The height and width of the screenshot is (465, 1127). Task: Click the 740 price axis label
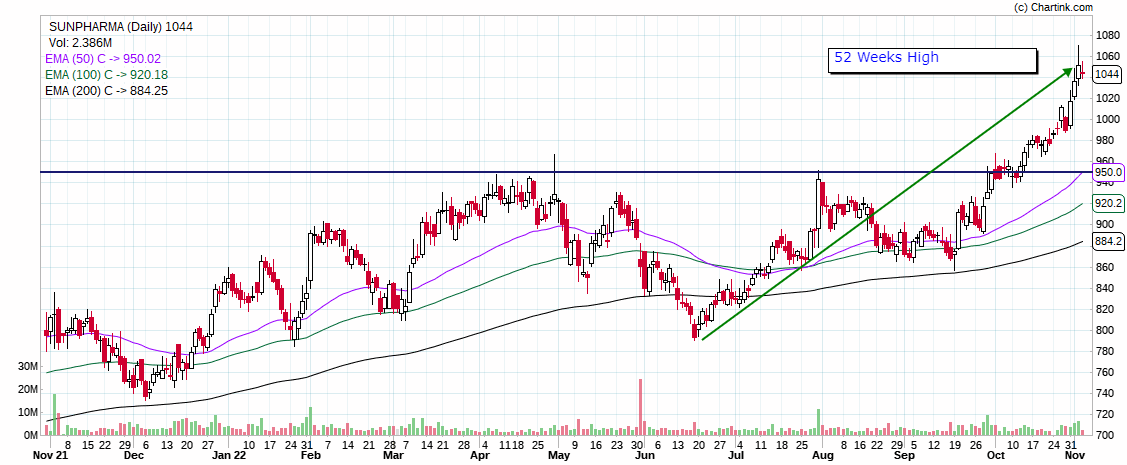(x=1104, y=394)
